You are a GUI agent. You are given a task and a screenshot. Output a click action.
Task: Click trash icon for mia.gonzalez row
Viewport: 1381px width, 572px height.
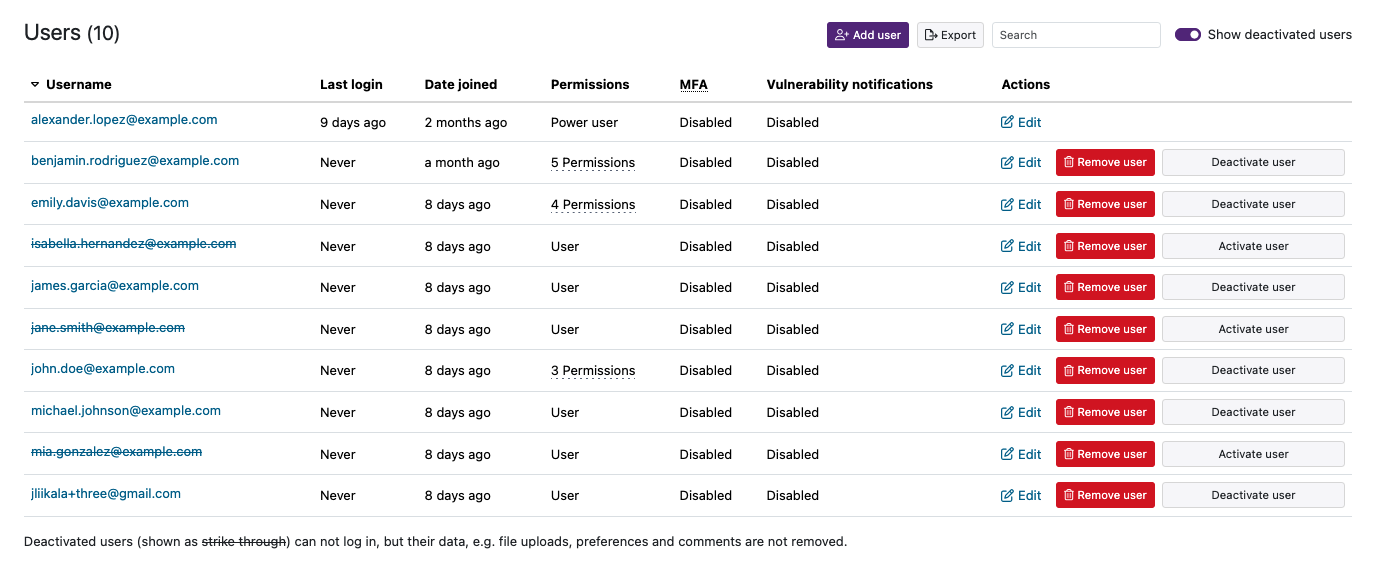click(x=1069, y=455)
